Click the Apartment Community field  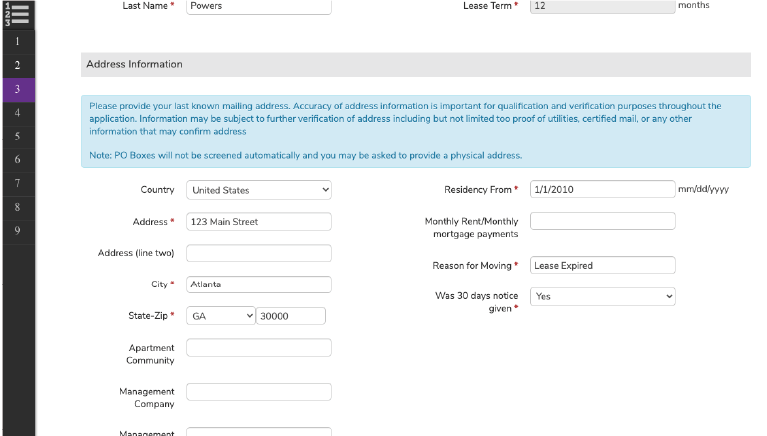point(259,347)
